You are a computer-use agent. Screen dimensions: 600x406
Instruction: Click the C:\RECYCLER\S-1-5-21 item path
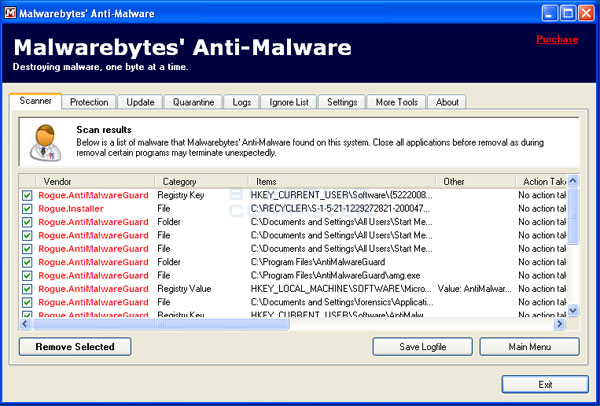(341, 209)
